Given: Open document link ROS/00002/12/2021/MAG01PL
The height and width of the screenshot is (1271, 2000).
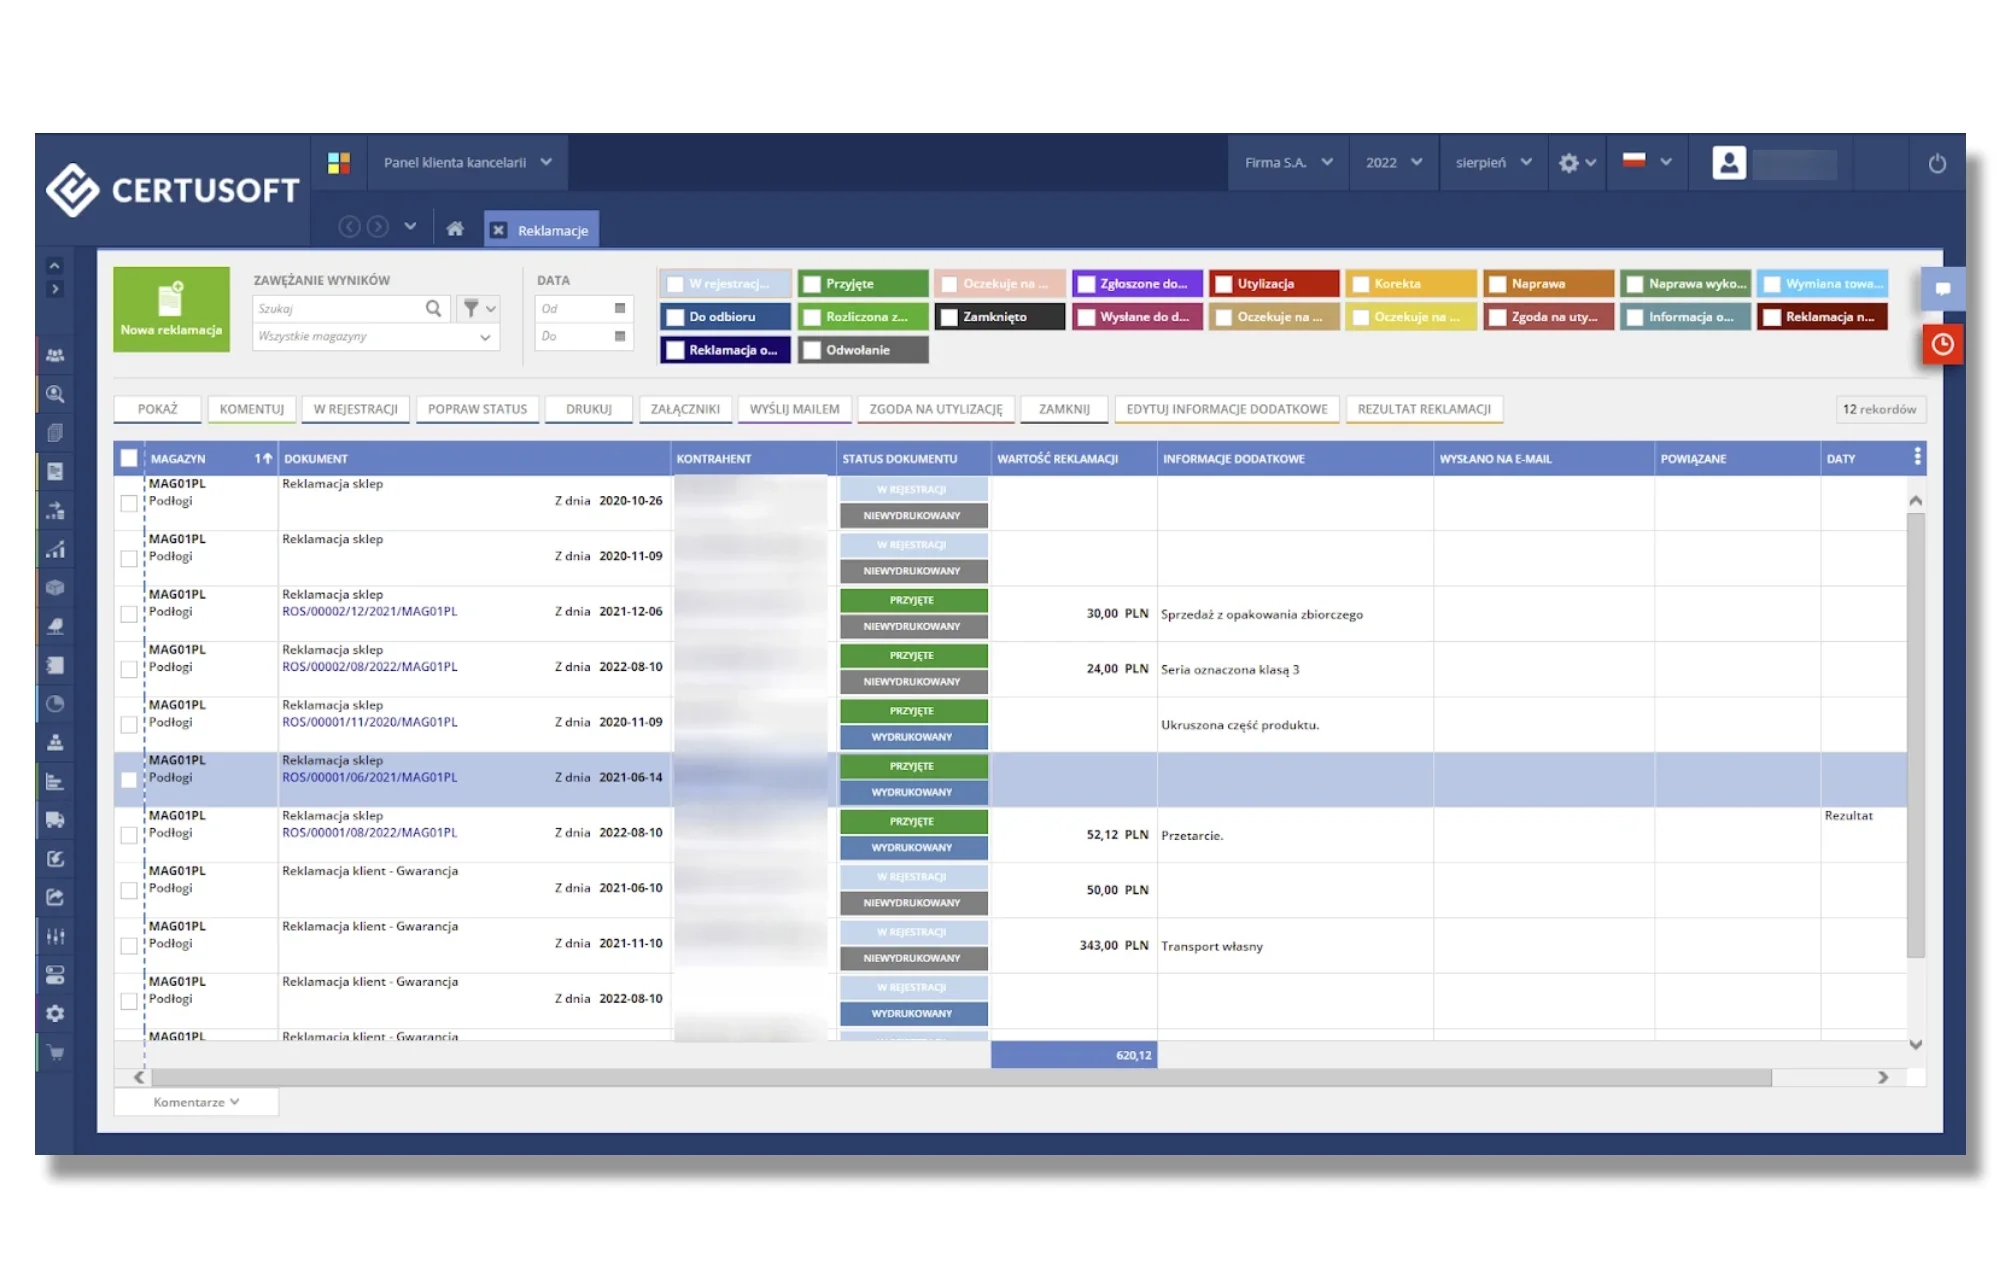Looking at the screenshot, I should point(369,611).
